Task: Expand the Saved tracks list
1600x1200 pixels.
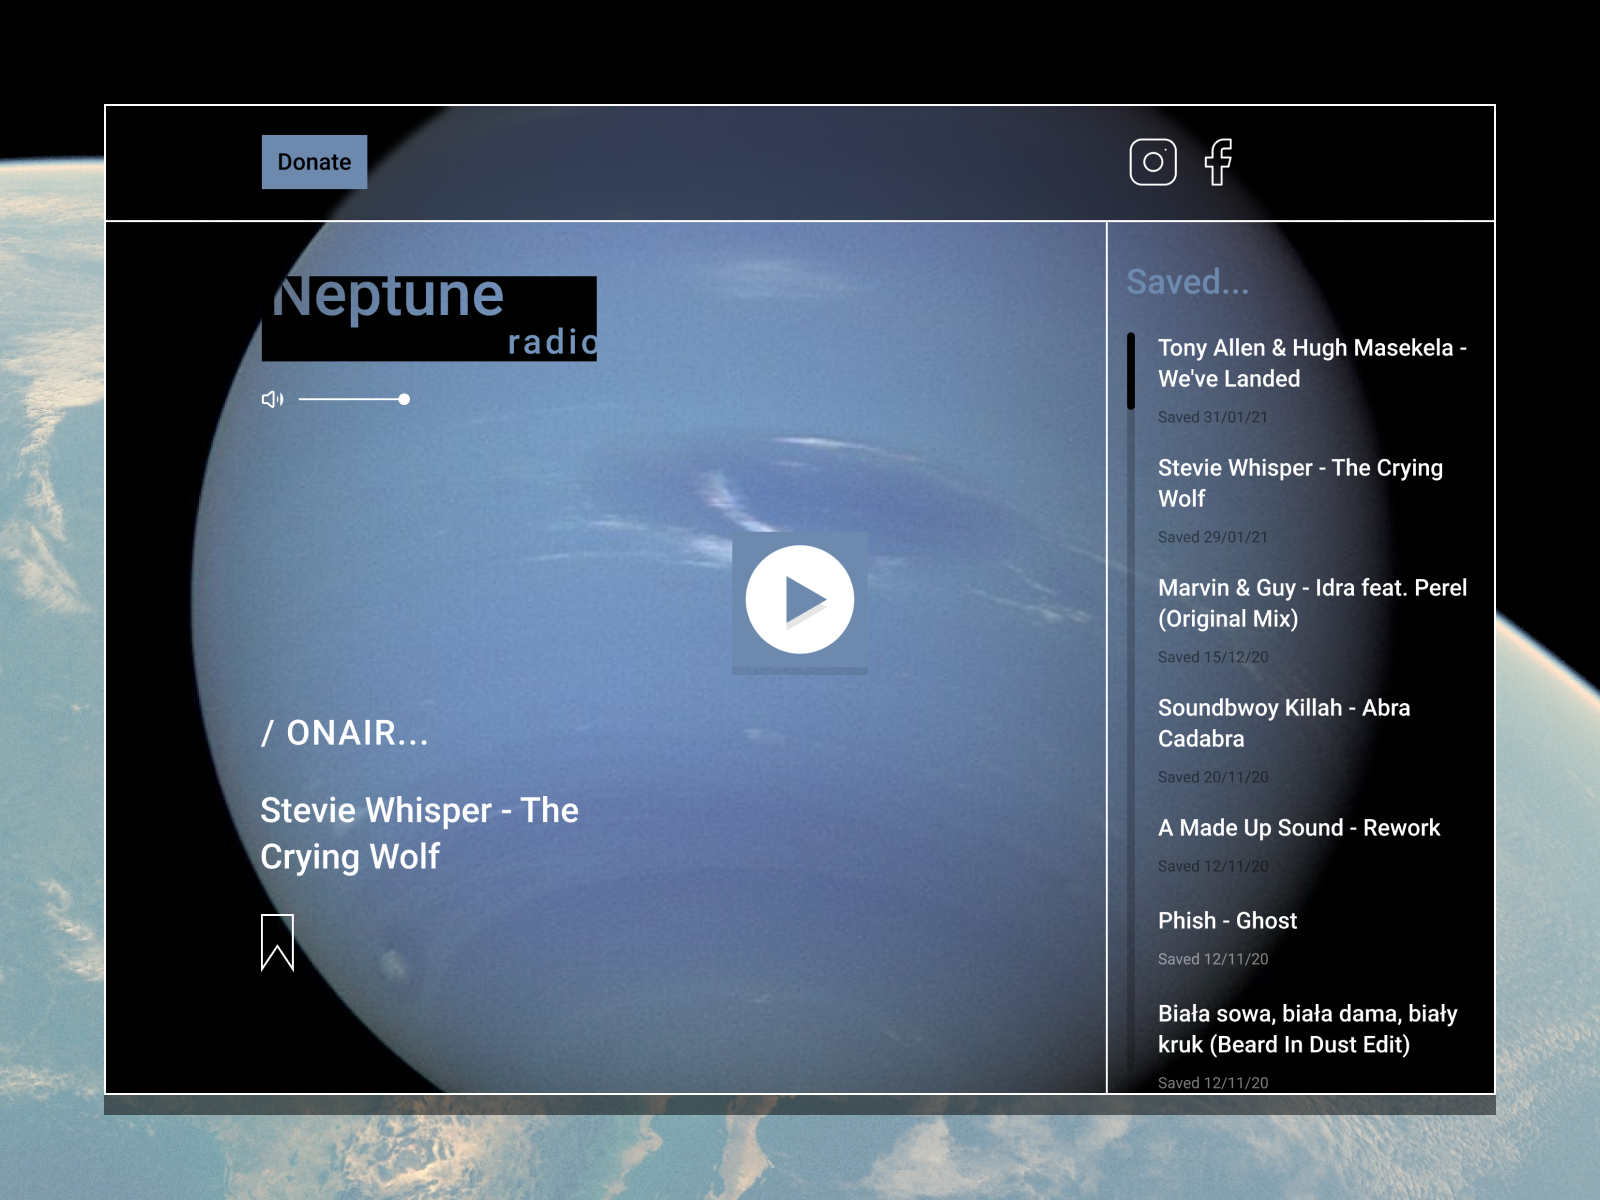Action: point(1188,282)
